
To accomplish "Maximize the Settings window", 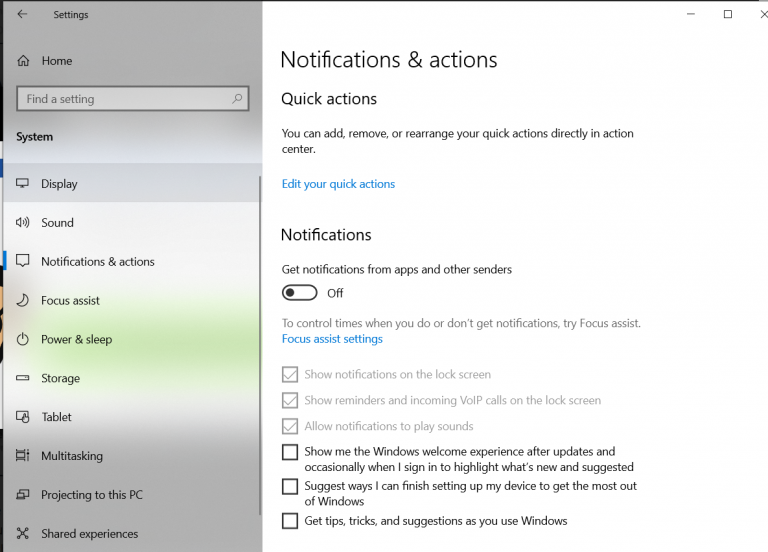I will pyautogui.click(x=728, y=14).
